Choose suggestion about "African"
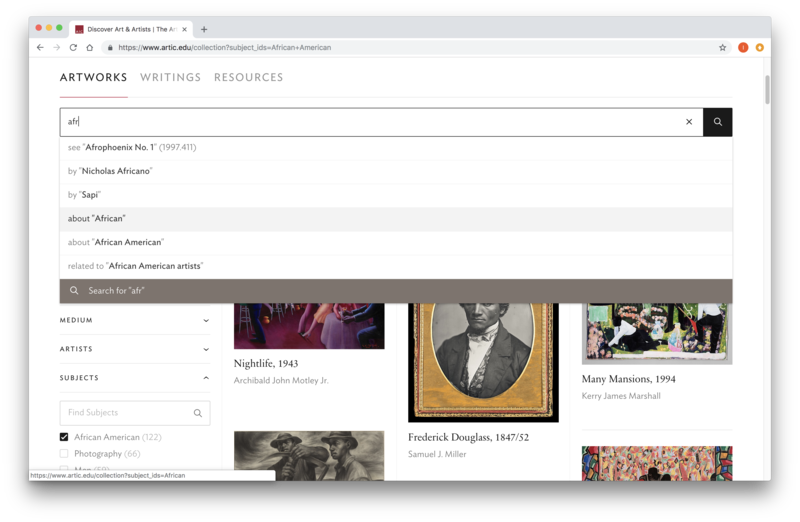Image resolution: width=800 pixels, height=522 pixels. pos(396,219)
